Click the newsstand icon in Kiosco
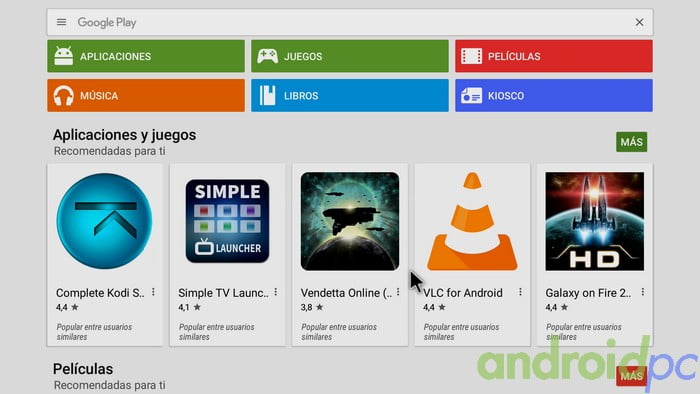This screenshot has height=394, width=700. [x=471, y=95]
